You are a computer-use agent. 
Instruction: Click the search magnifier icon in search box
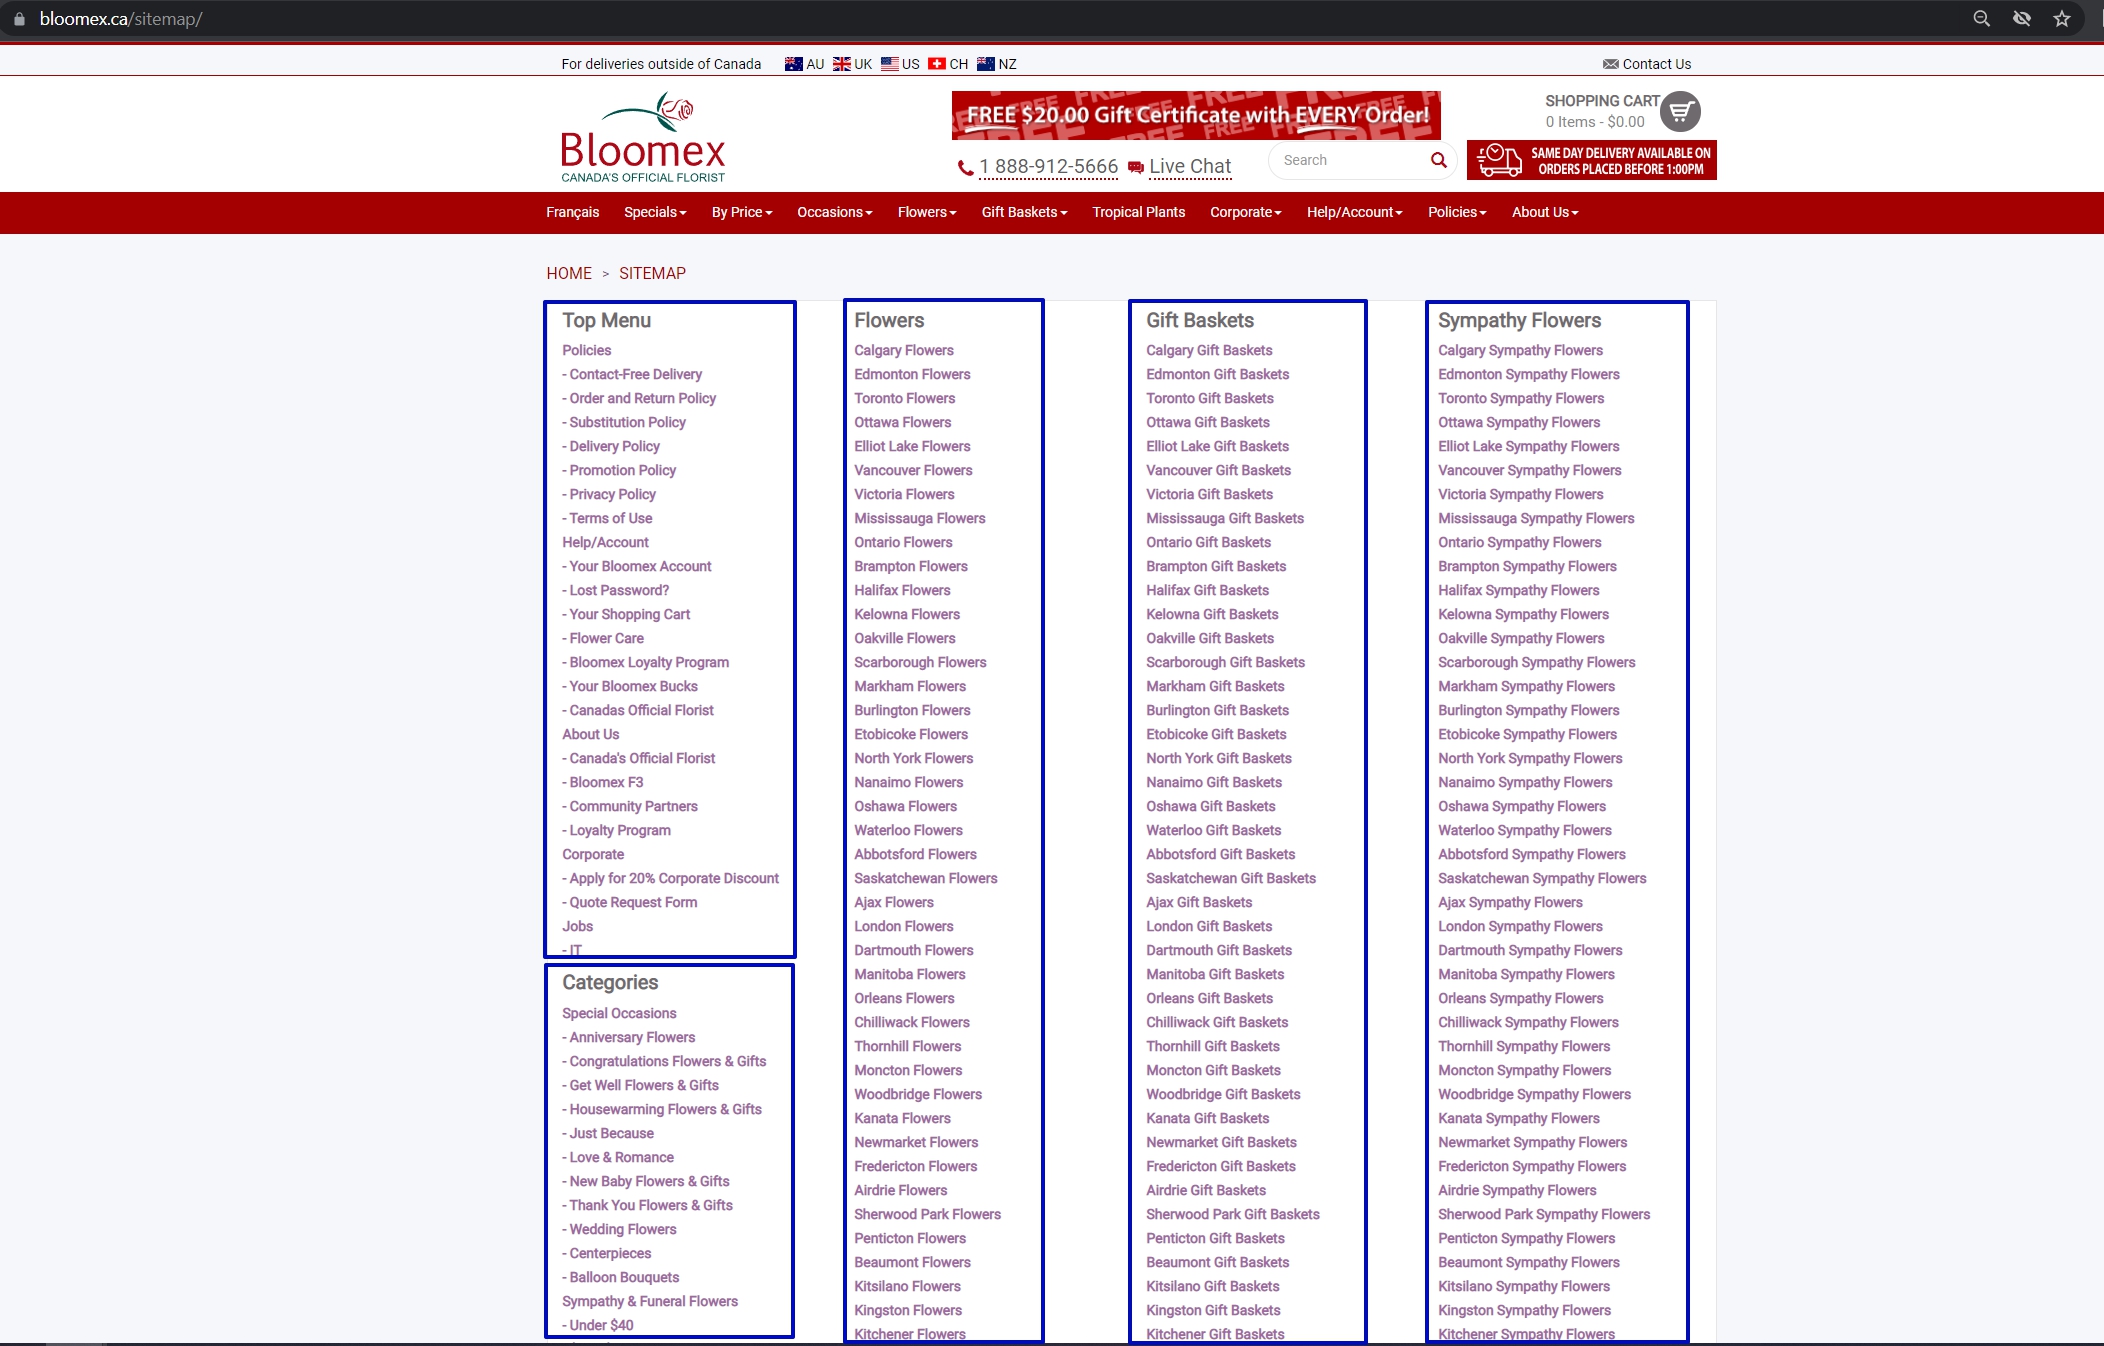[x=1439, y=160]
